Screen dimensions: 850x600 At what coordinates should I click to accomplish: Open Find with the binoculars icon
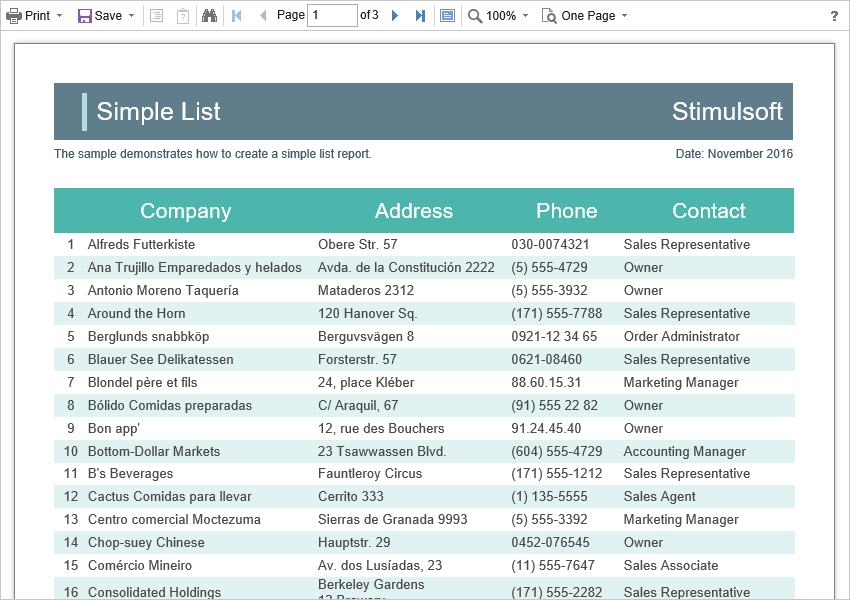click(x=209, y=16)
